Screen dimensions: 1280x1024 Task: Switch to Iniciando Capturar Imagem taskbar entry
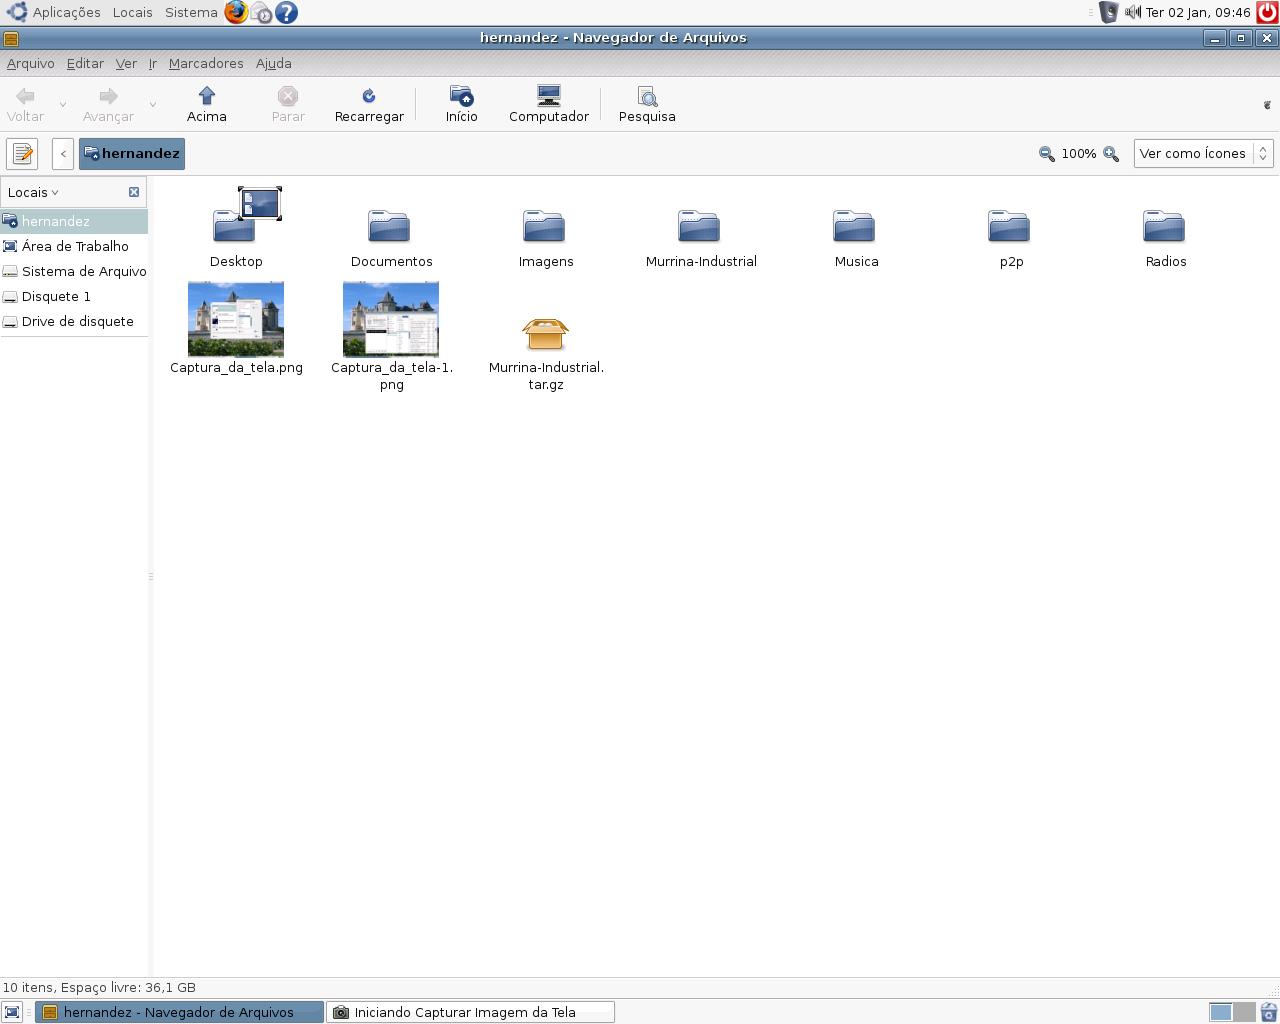[x=470, y=1012]
